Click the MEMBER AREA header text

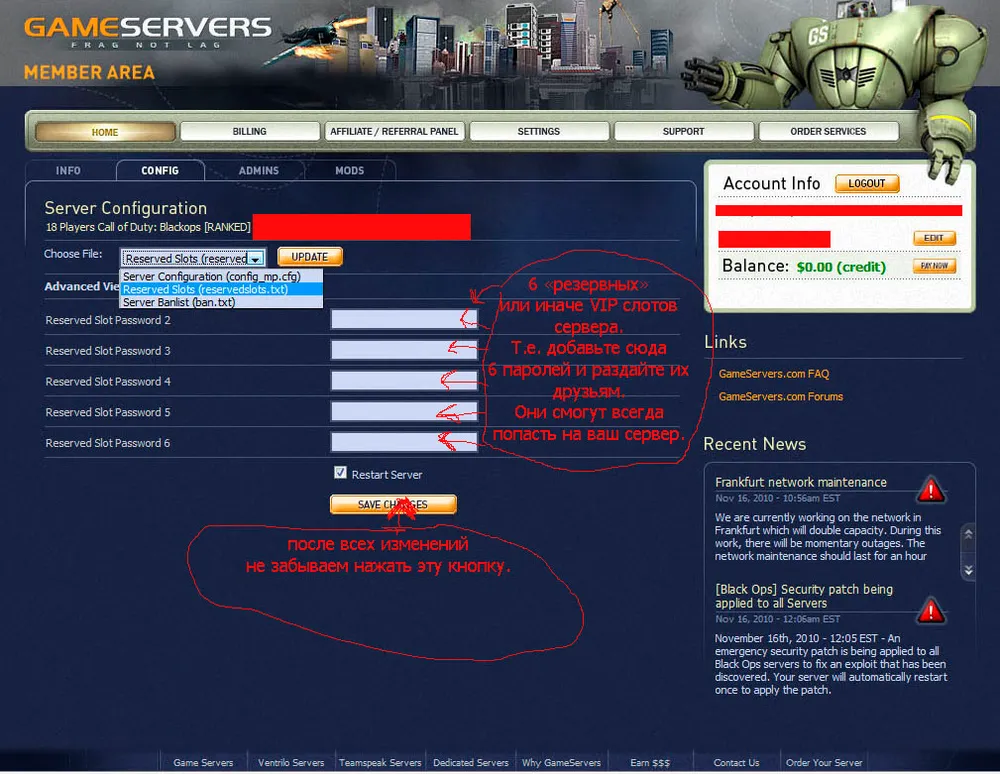pos(89,72)
